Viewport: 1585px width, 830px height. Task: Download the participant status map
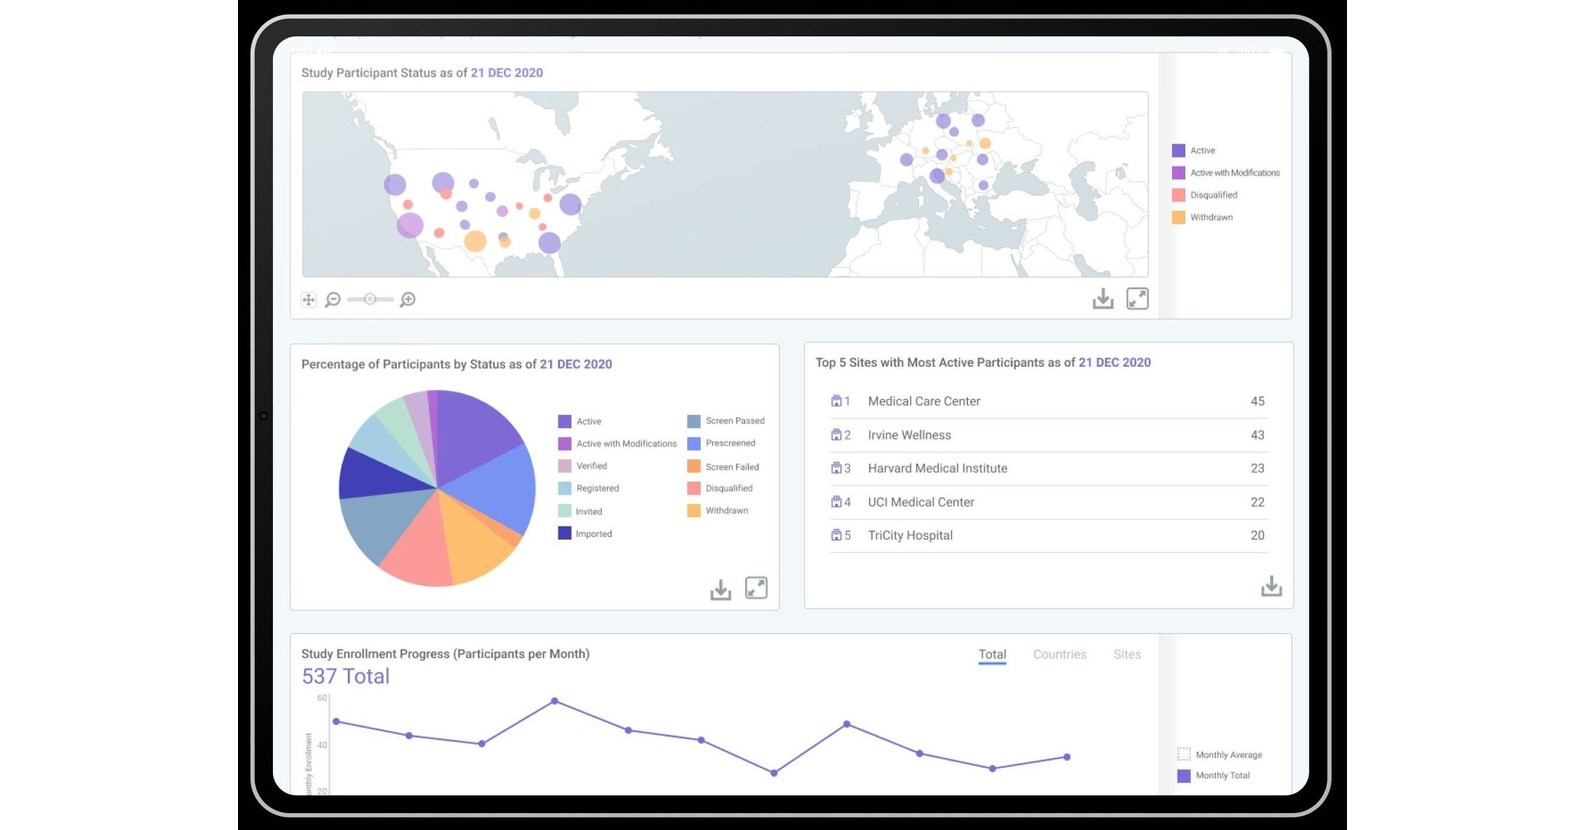pyautogui.click(x=1103, y=299)
